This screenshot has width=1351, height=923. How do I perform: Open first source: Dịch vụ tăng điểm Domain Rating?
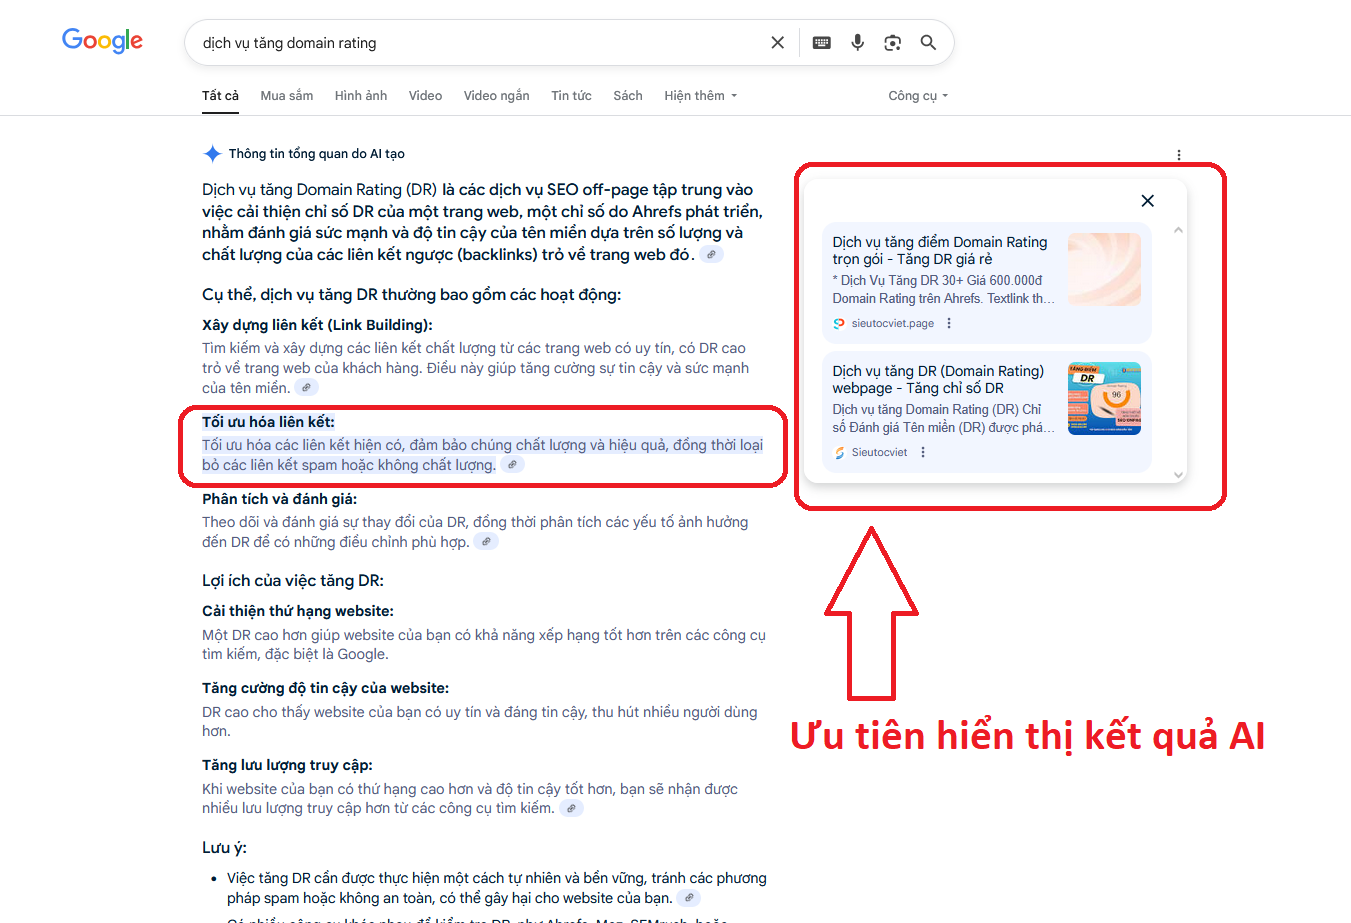click(940, 250)
